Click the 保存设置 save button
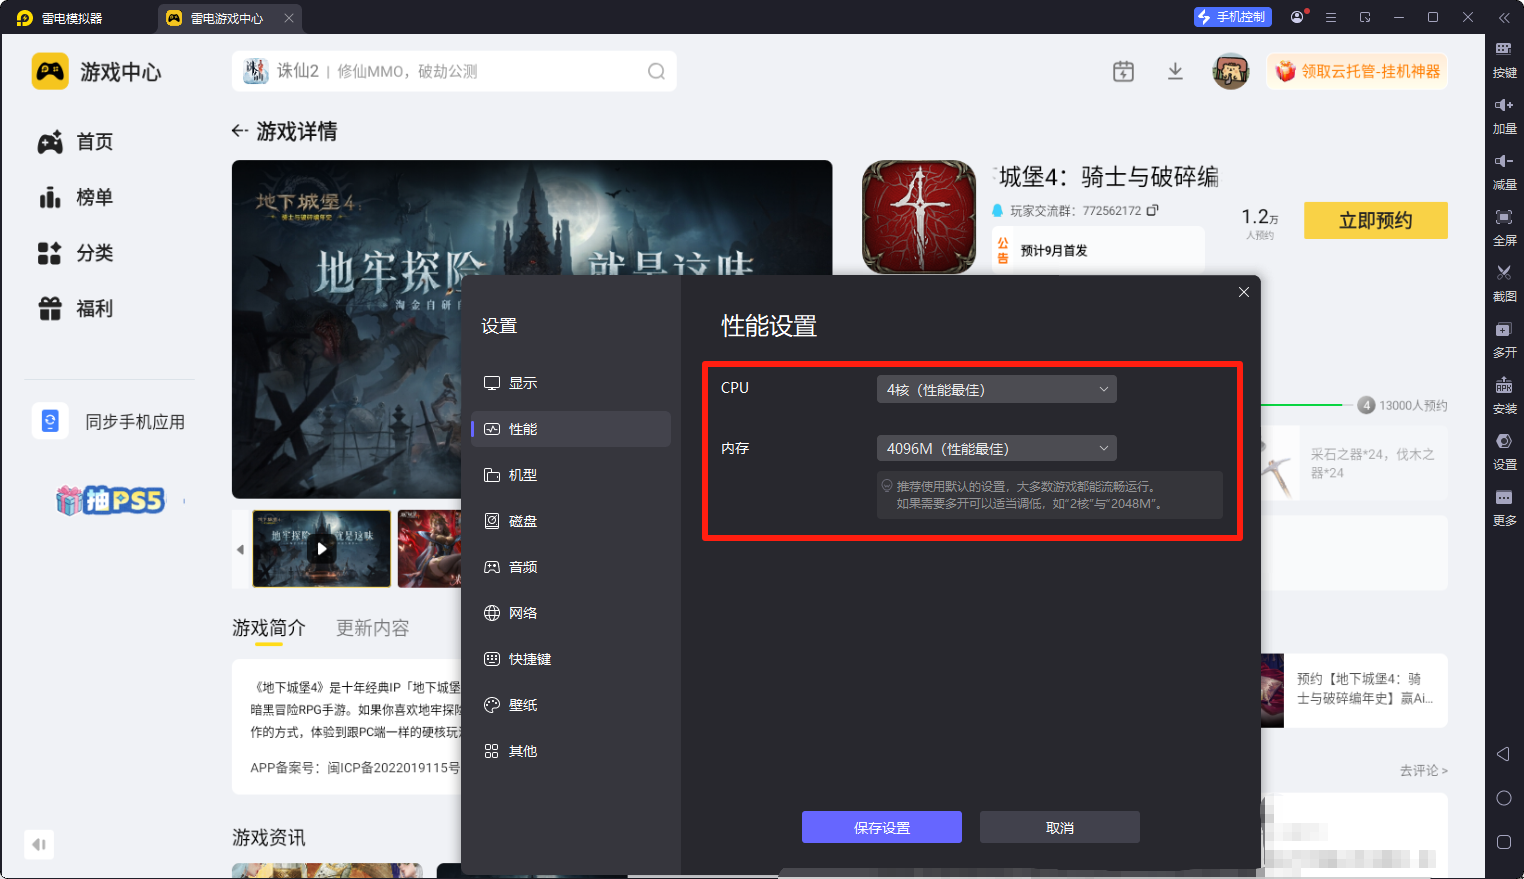The height and width of the screenshot is (879, 1524). click(881, 827)
